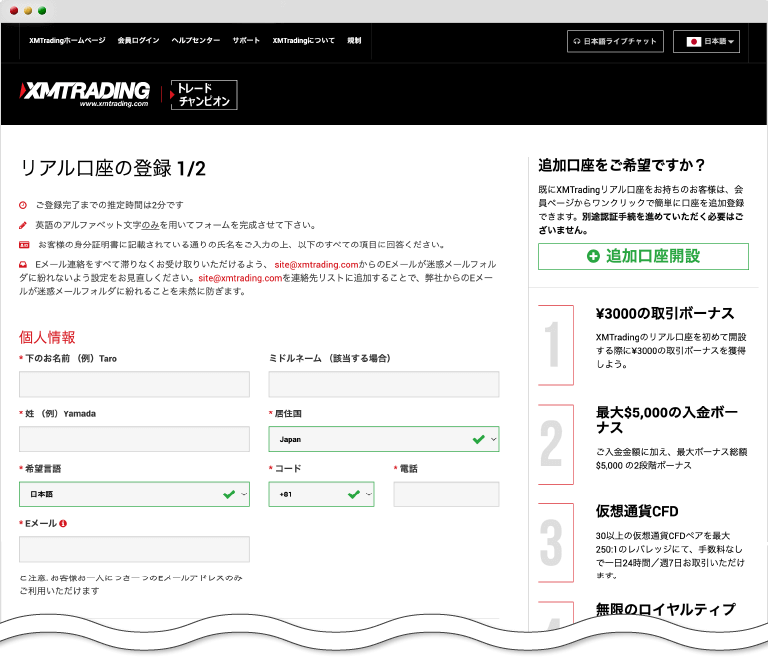Click the XMTRADING logo

click(85, 94)
